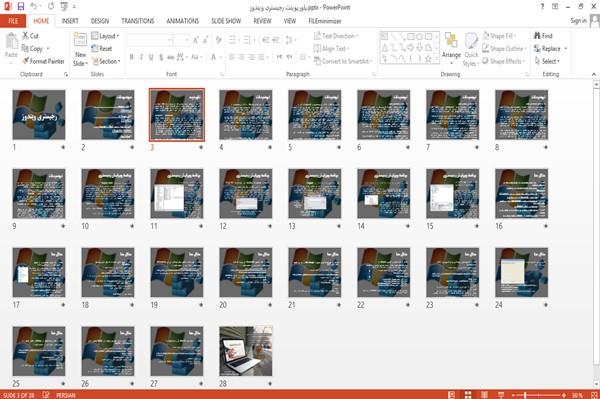Viewport: 600px width, 399px height.
Task: Click the Increase Font Size icon
Action: point(196,40)
